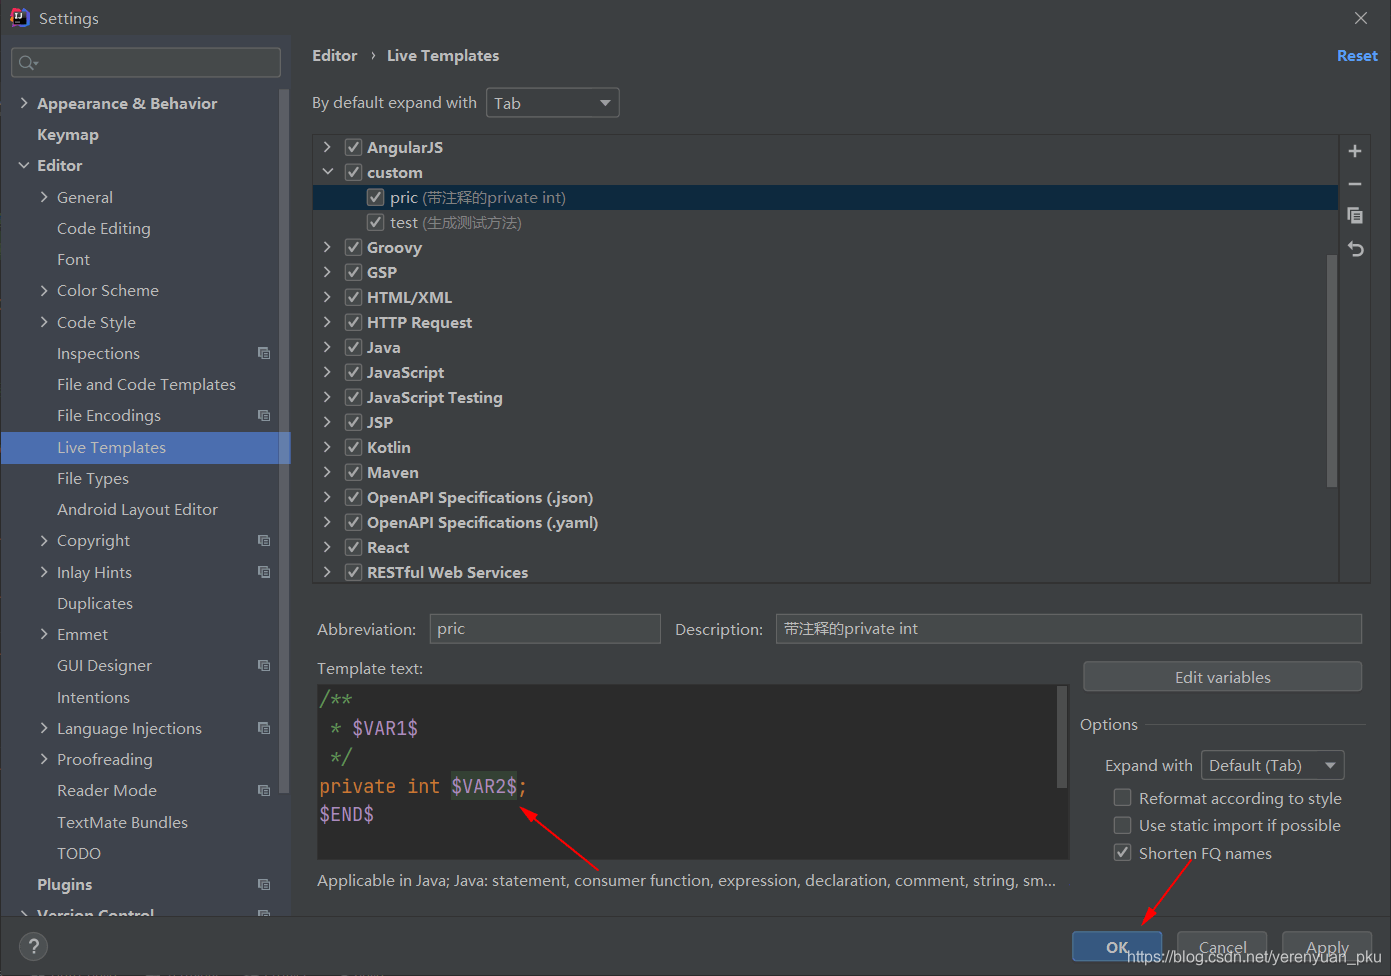1391x976 pixels.
Task: Remove selected template with minus icon
Action: [x=1355, y=184]
